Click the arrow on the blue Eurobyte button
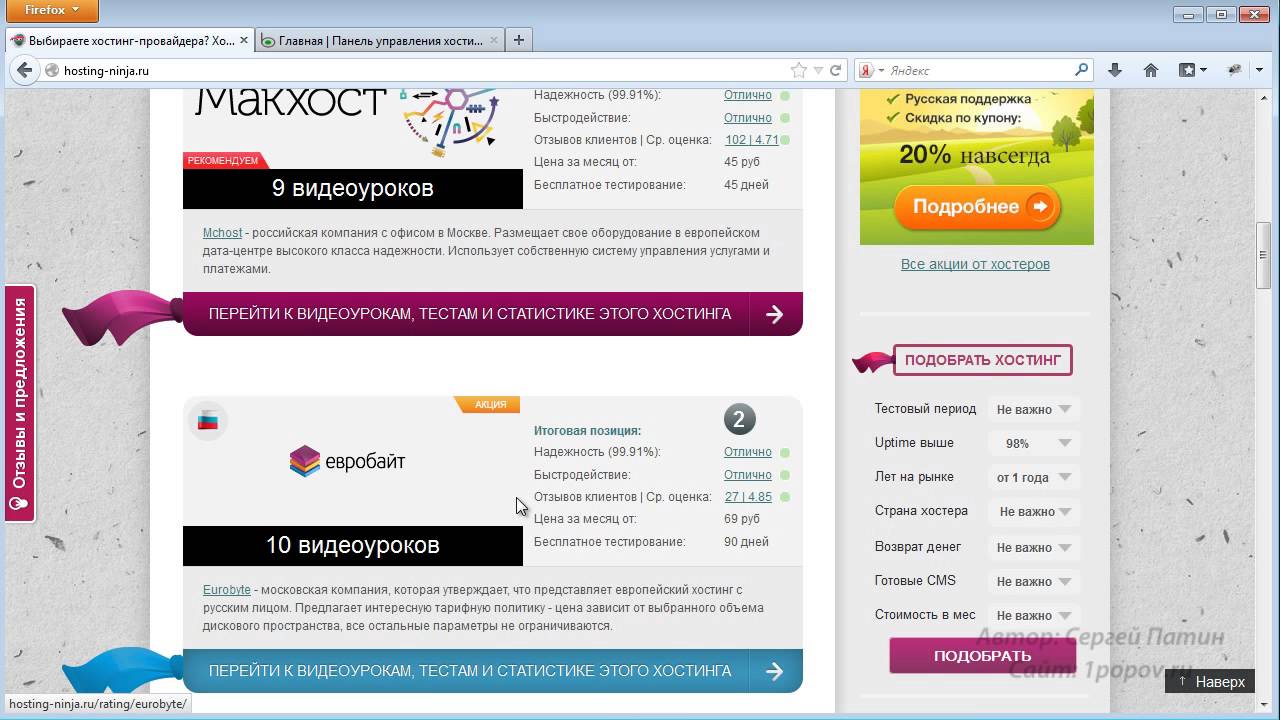1280x720 pixels. (775, 671)
